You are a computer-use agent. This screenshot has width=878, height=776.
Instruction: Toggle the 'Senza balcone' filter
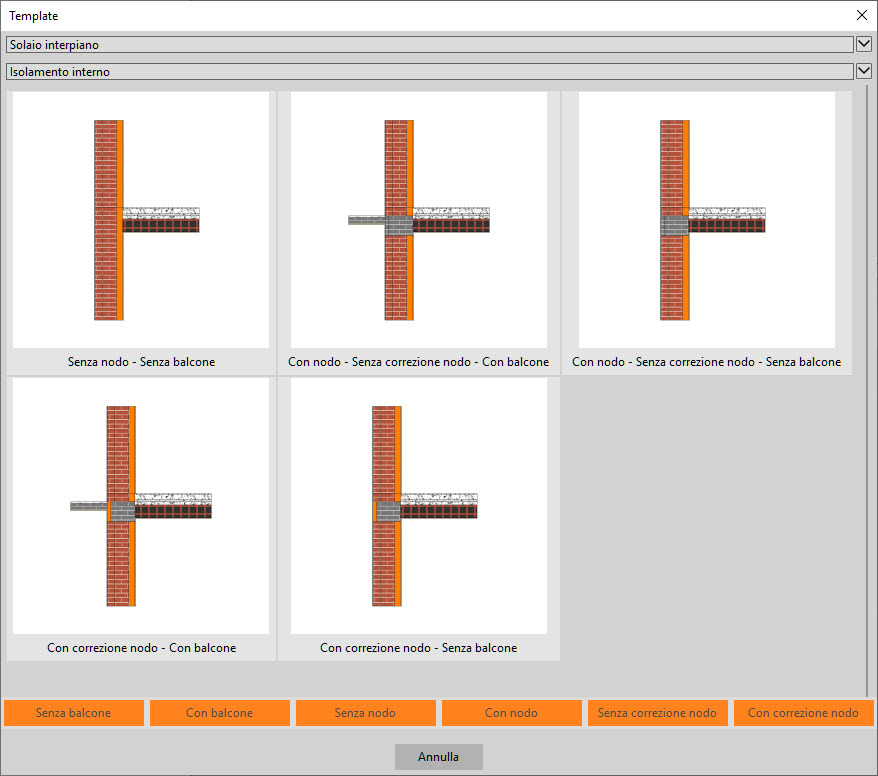click(74, 713)
